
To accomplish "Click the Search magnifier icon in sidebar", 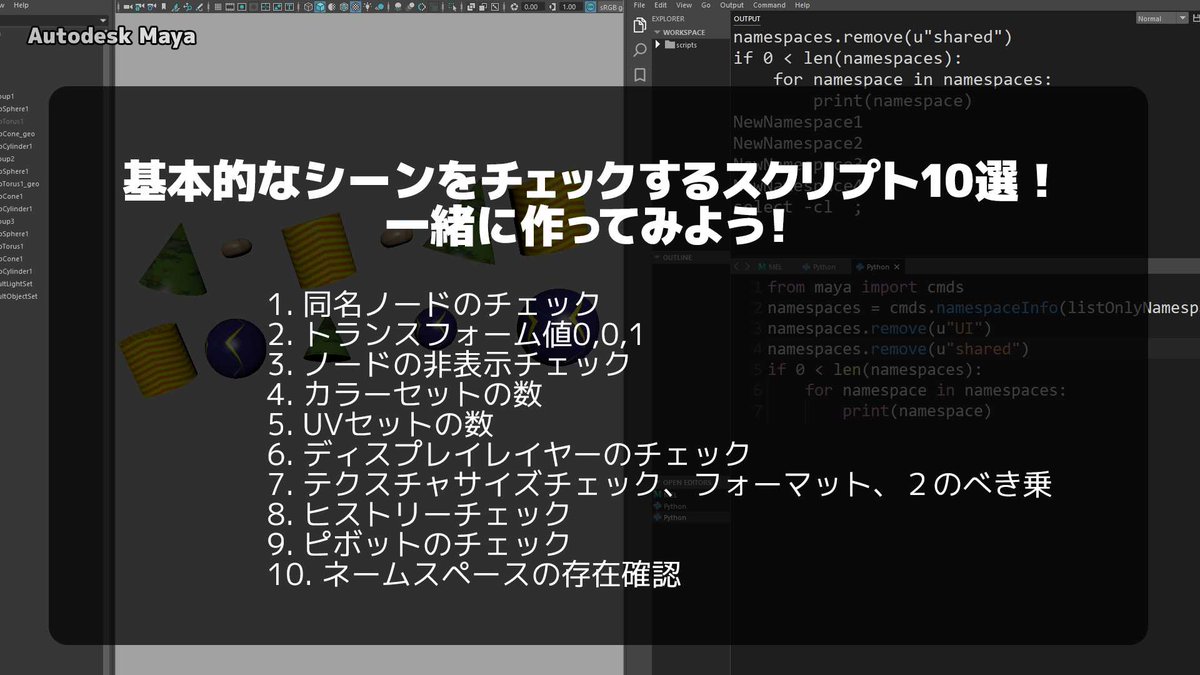I will [x=640, y=49].
